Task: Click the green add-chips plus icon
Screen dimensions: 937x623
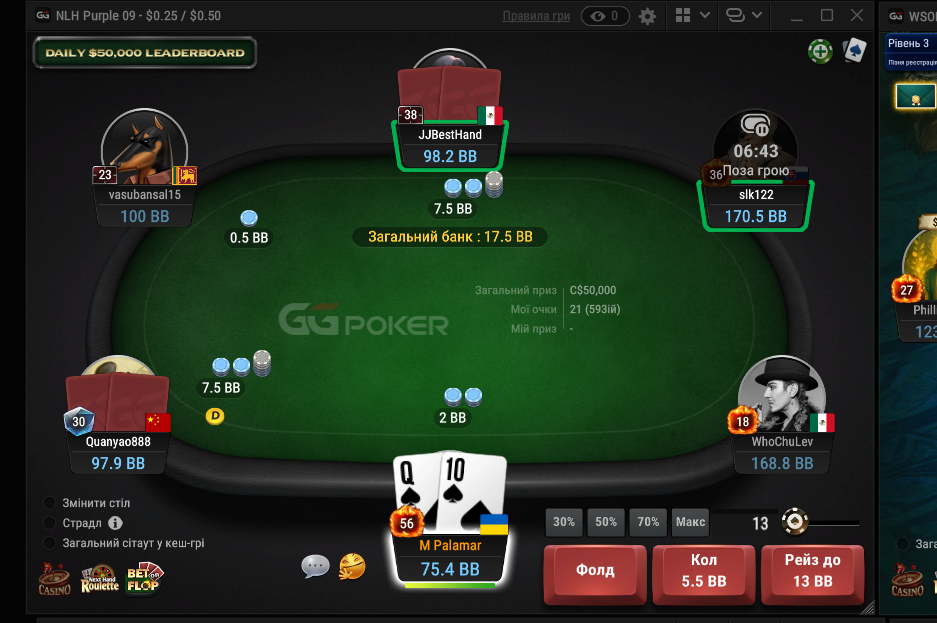Action: click(x=820, y=52)
